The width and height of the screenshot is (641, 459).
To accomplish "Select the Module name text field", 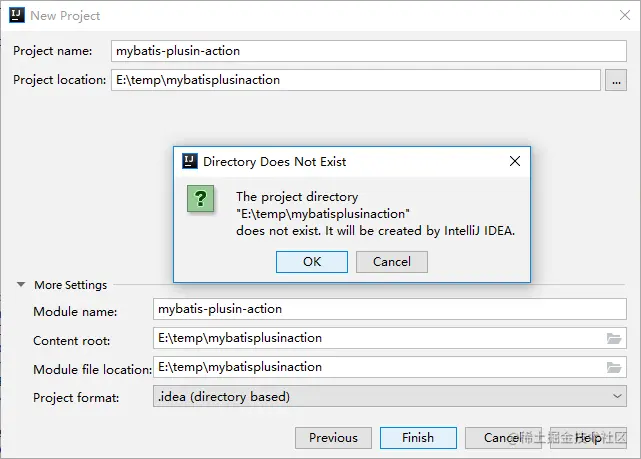I will coord(390,309).
